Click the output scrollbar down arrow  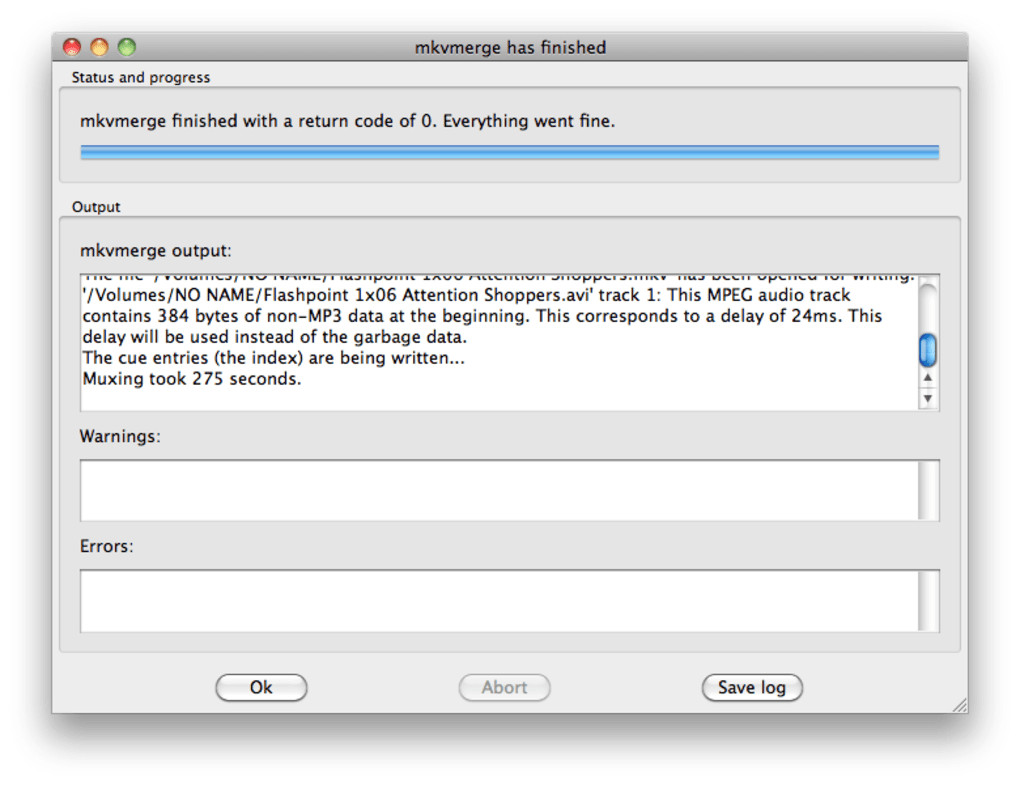(928, 398)
